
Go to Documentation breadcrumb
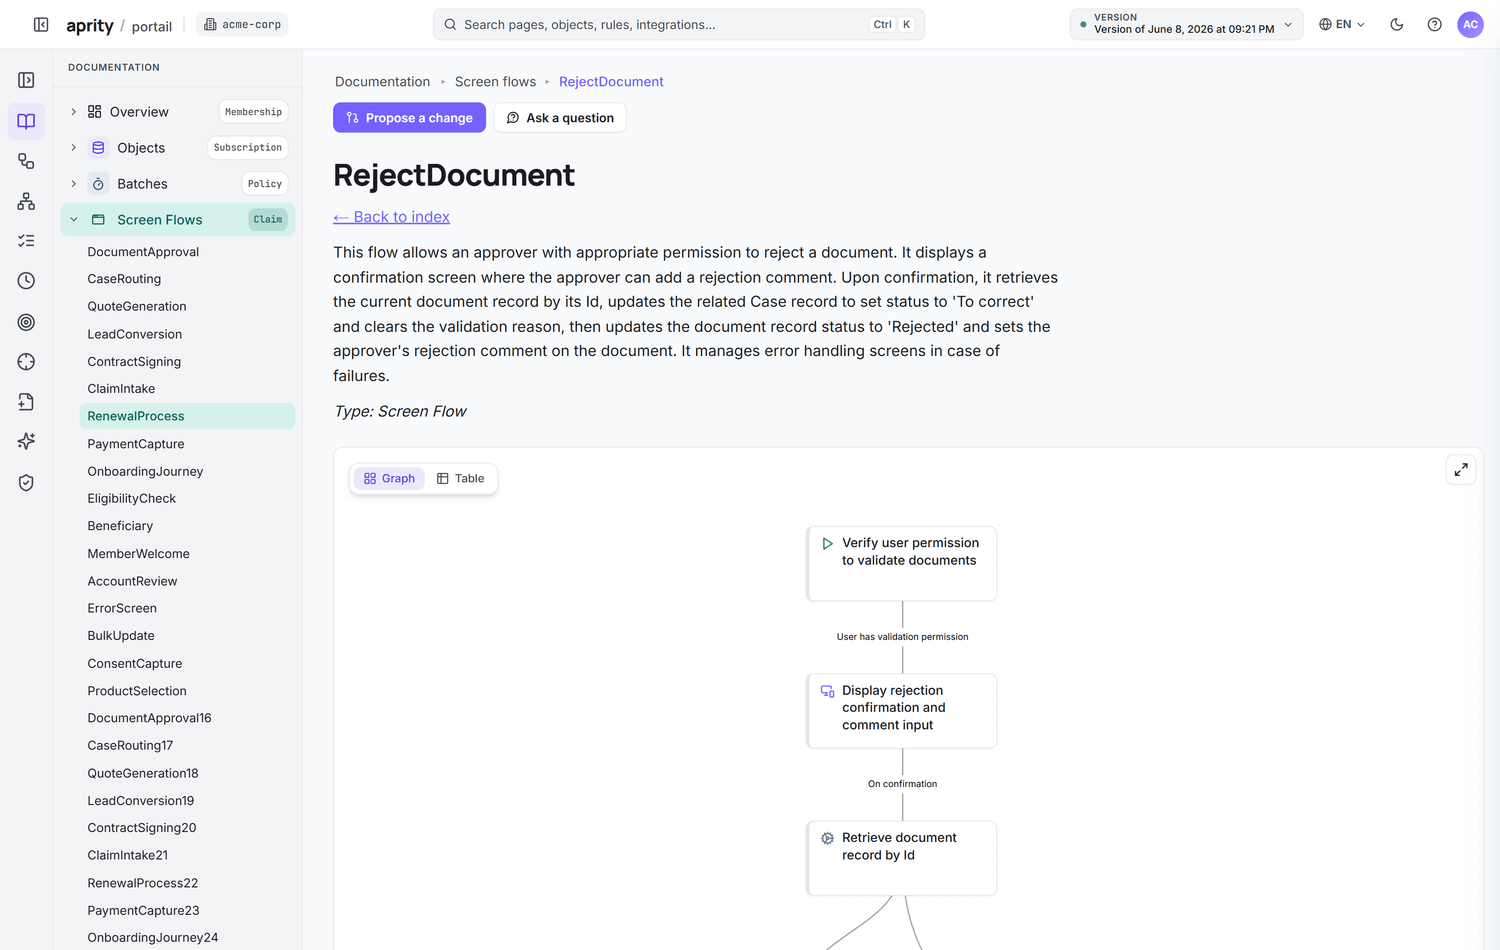click(x=382, y=82)
